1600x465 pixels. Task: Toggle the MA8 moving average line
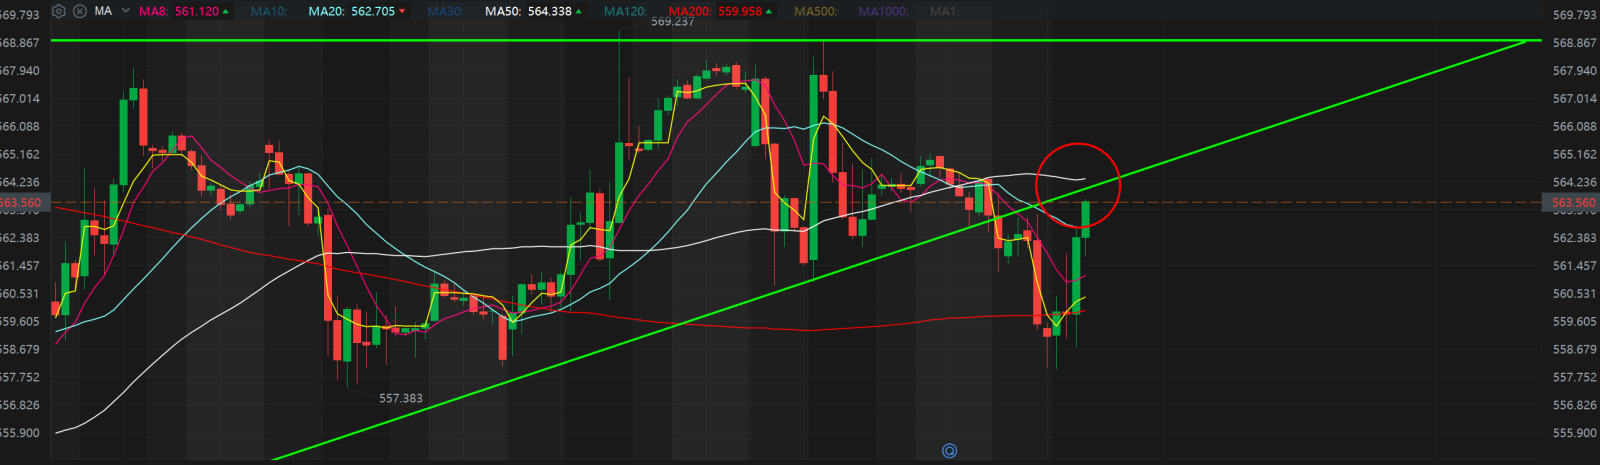[x=183, y=11]
